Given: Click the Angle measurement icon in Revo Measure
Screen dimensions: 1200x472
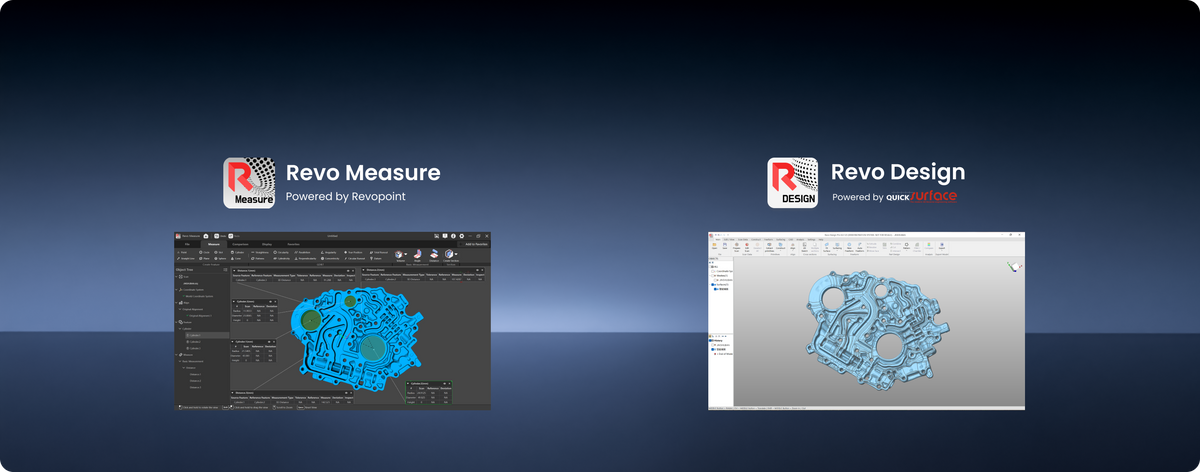Looking at the screenshot, I should click(417, 254).
